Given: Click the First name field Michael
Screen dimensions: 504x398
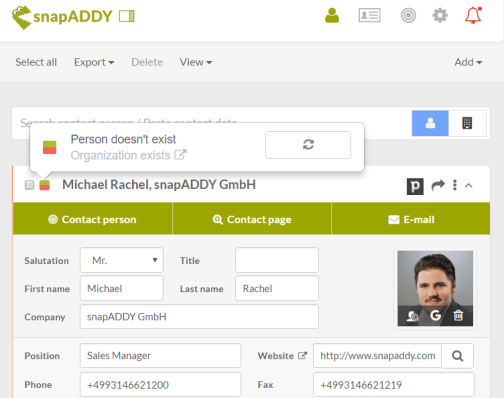Looking at the screenshot, I should pyautogui.click(x=122, y=288).
